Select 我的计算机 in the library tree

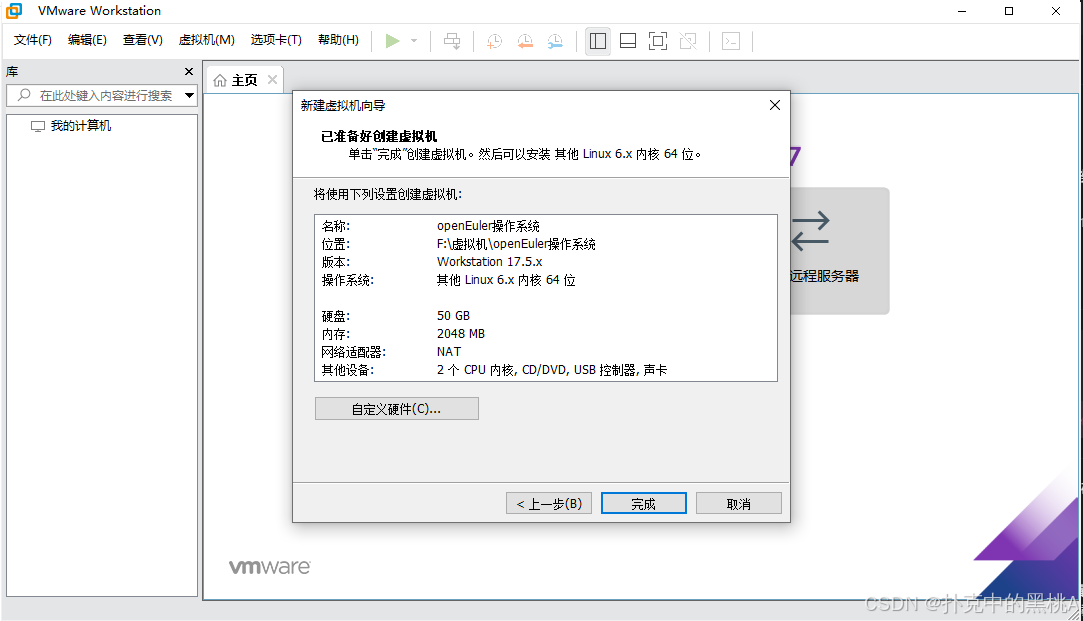click(71, 126)
